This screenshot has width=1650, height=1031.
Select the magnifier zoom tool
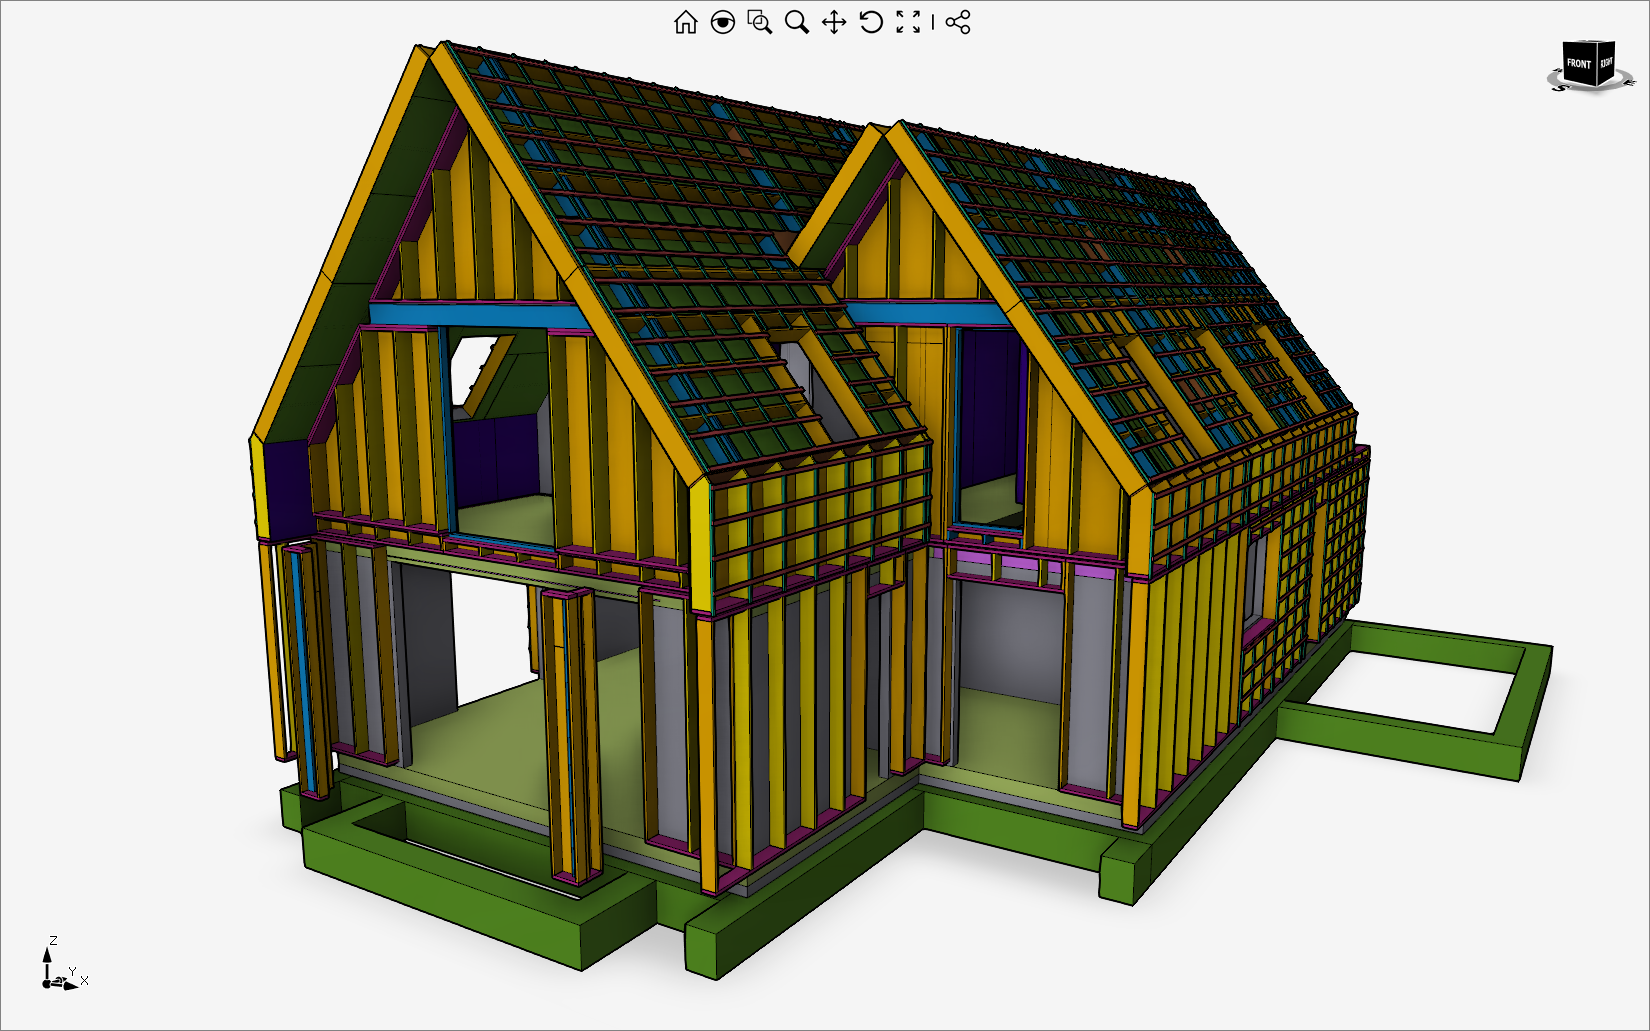click(796, 22)
